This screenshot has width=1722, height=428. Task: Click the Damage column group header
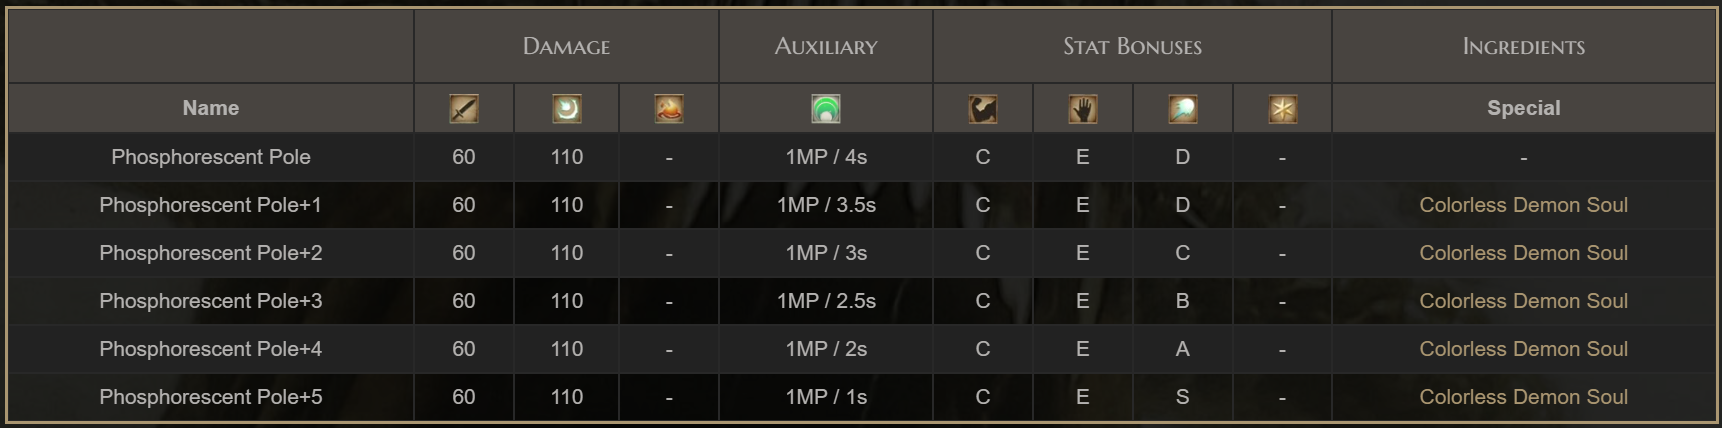click(566, 46)
